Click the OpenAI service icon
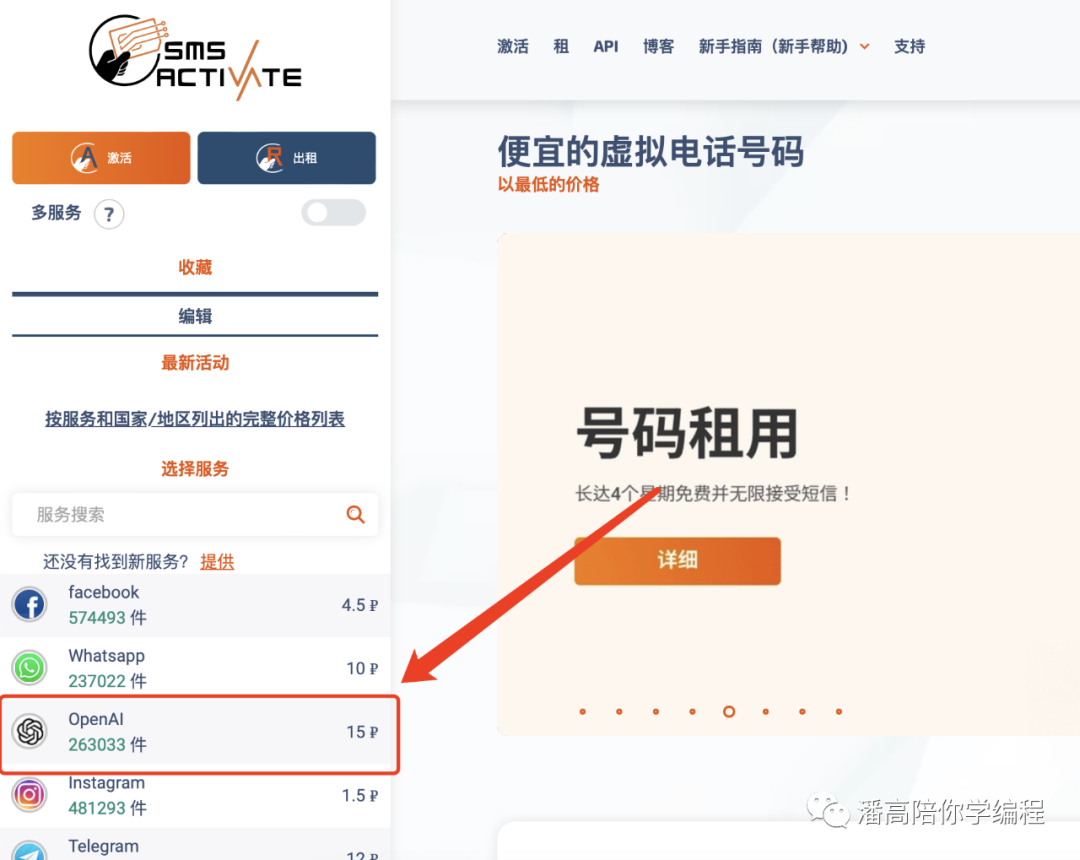The image size is (1080, 860). (x=30, y=731)
